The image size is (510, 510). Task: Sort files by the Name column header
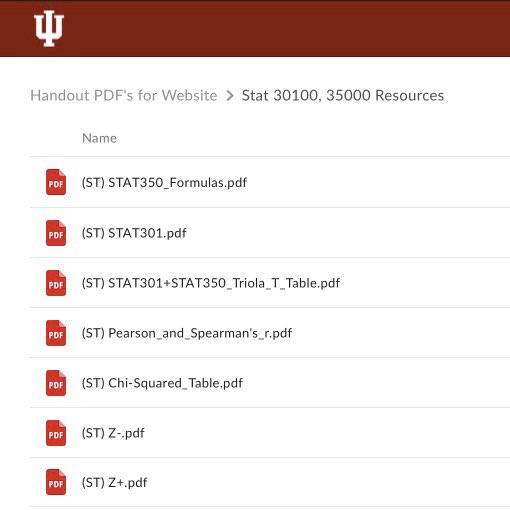pos(99,138)
